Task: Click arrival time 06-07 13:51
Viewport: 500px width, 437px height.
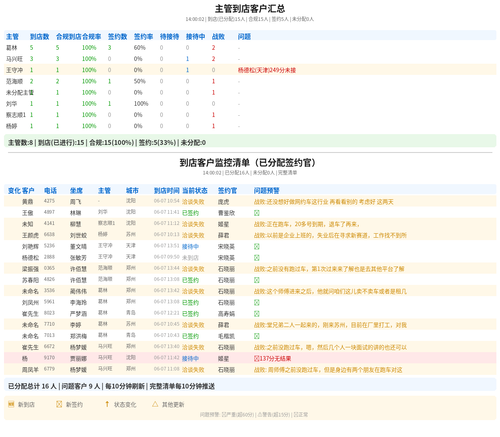Action: coord(167,246)
